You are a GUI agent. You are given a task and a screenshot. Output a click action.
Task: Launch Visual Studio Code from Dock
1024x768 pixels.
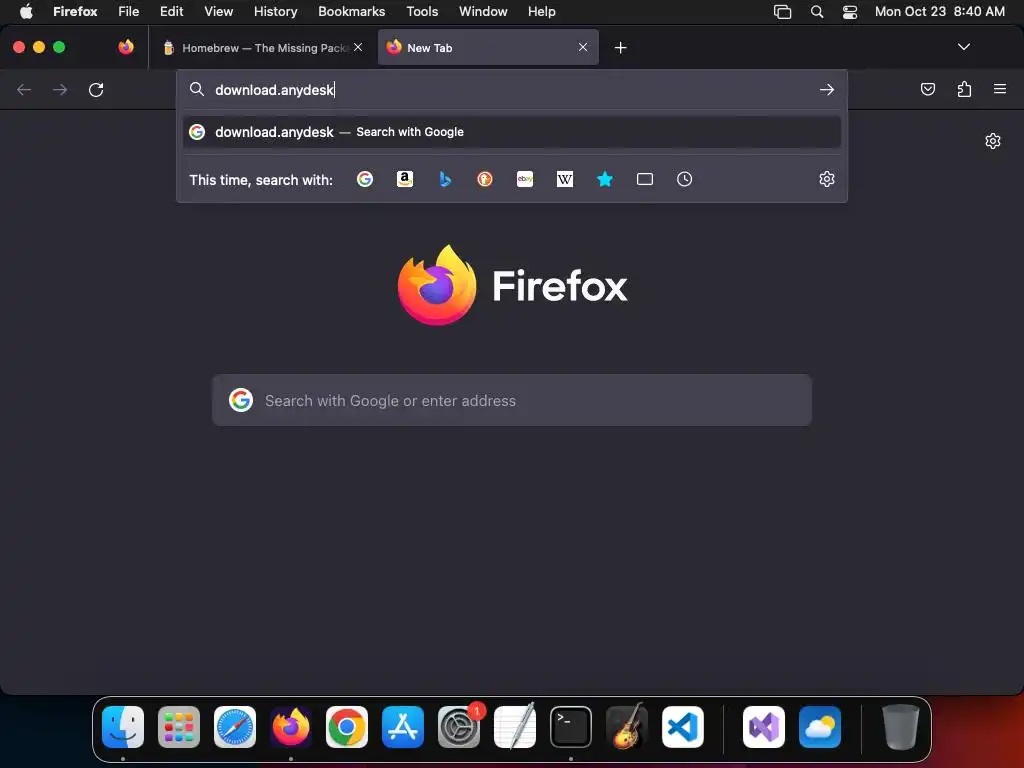point(682,727)
